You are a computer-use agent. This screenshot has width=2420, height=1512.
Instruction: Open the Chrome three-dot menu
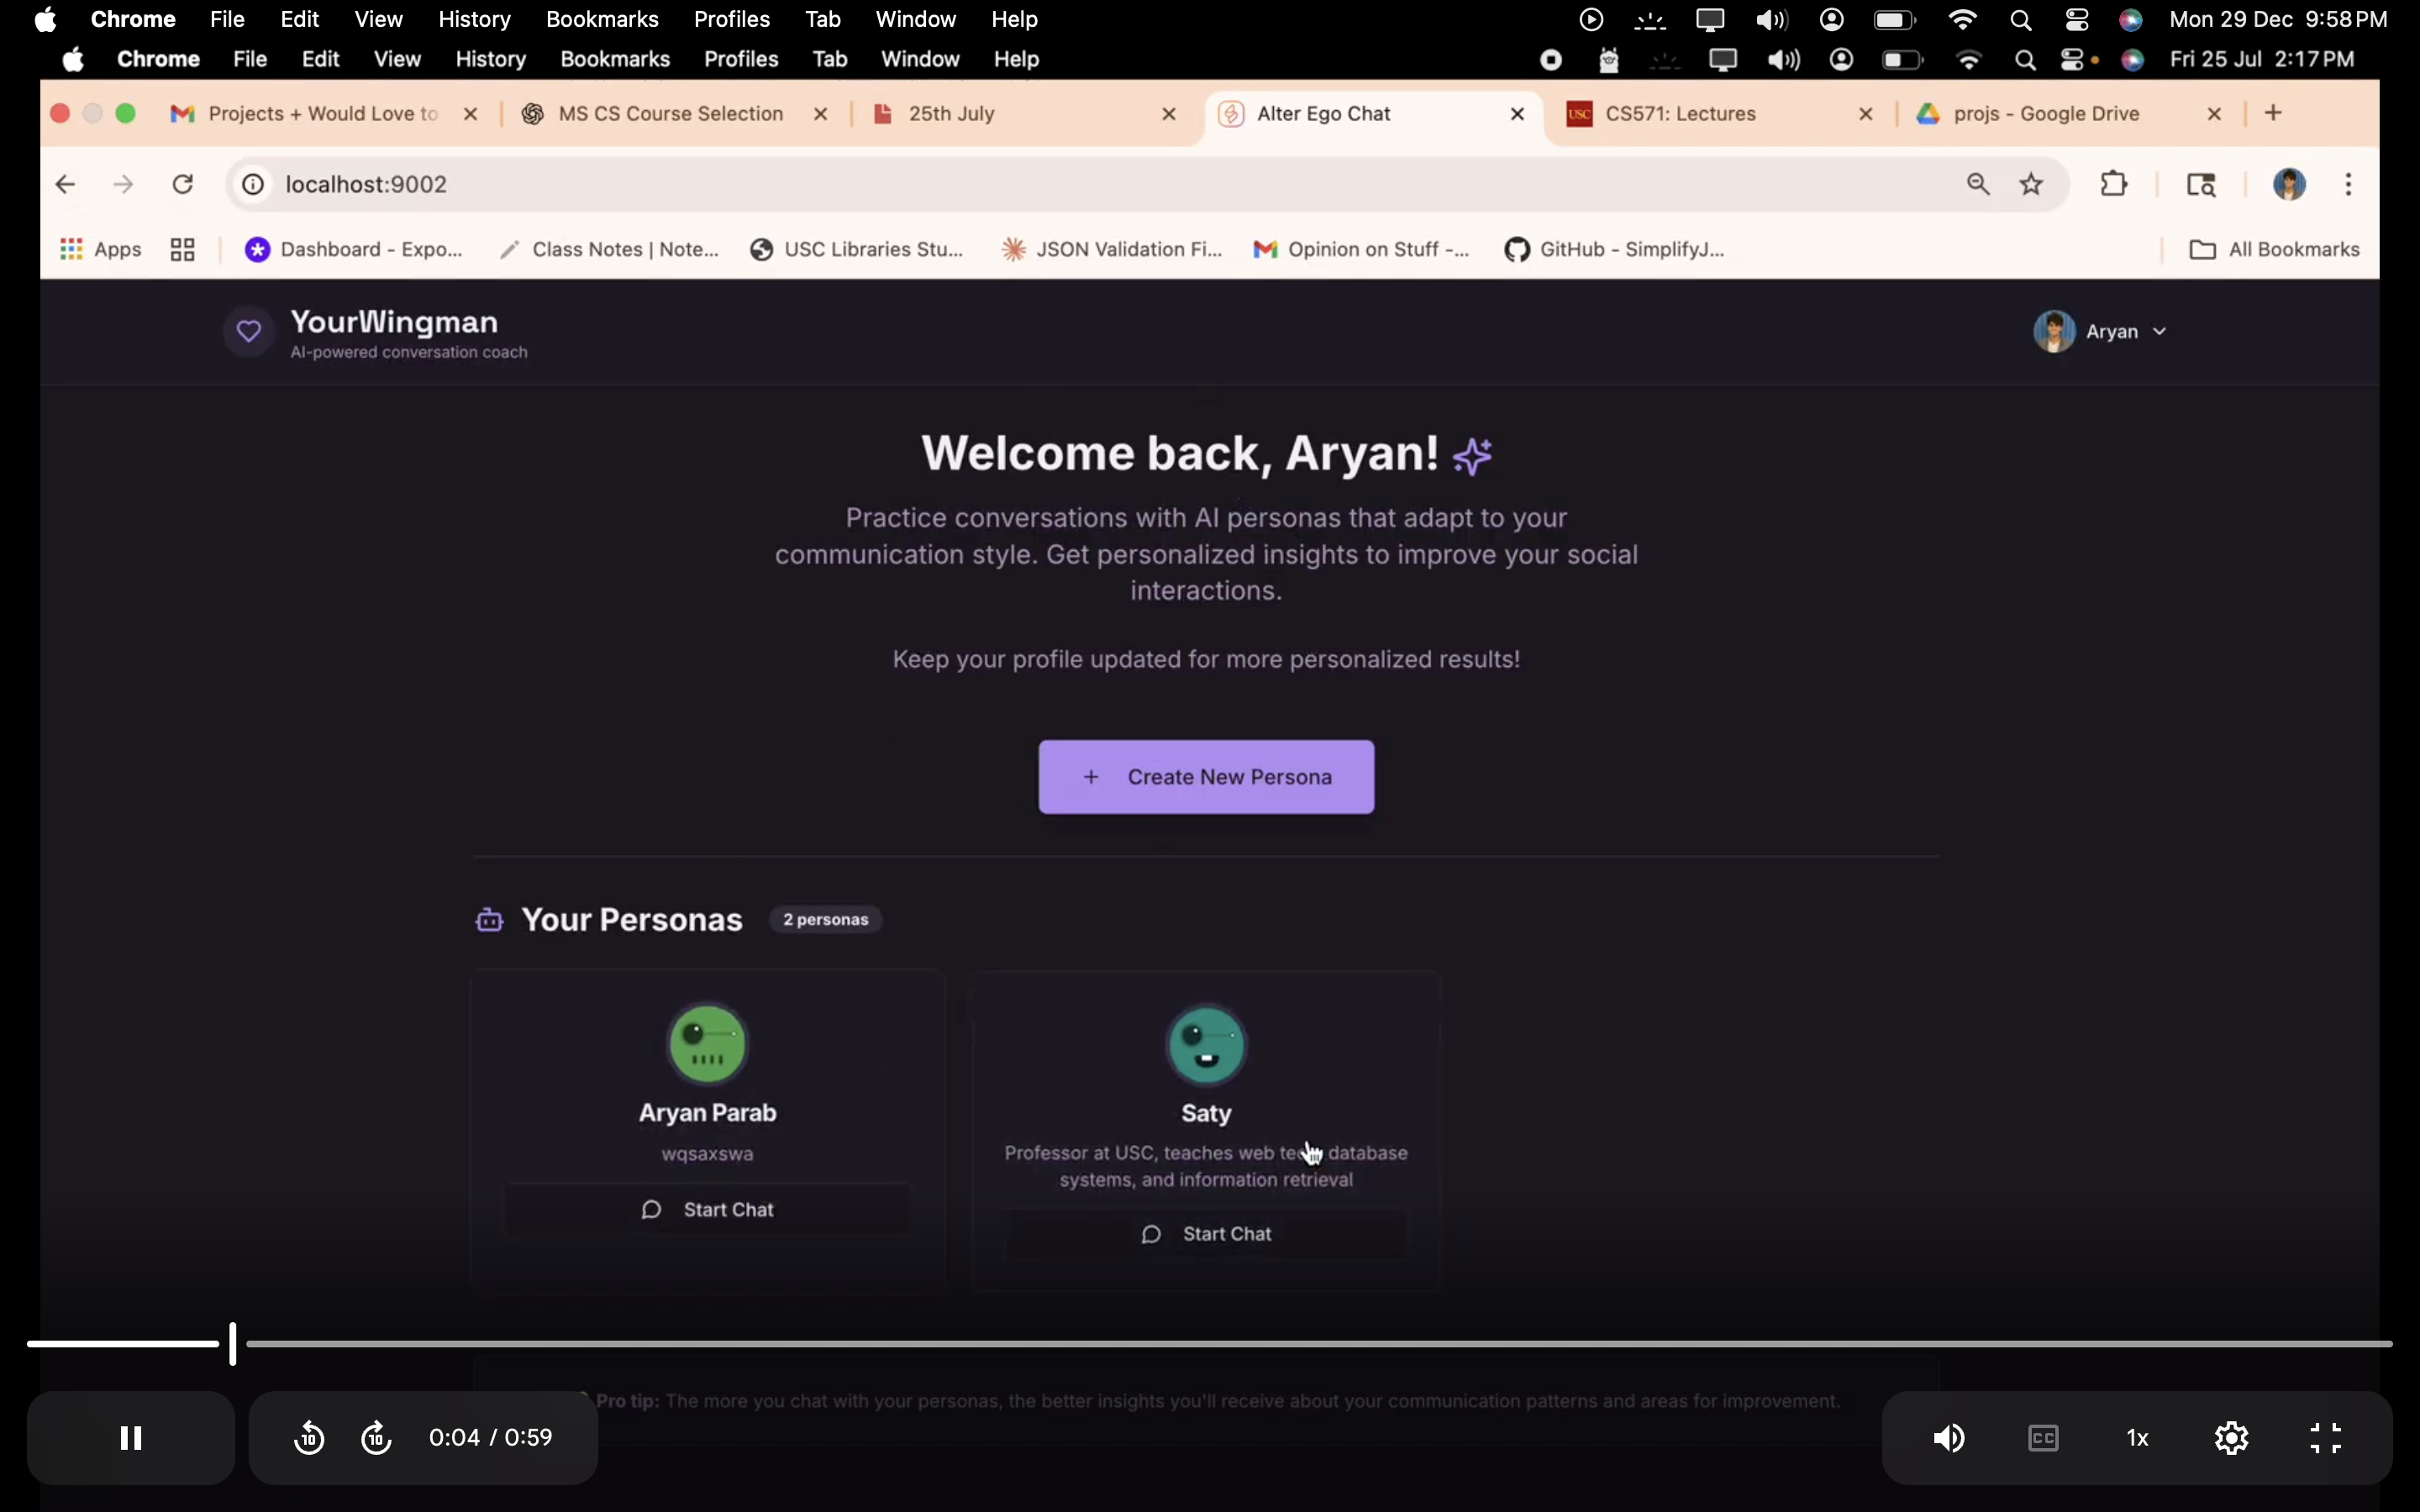click(x=2349, y=184)
